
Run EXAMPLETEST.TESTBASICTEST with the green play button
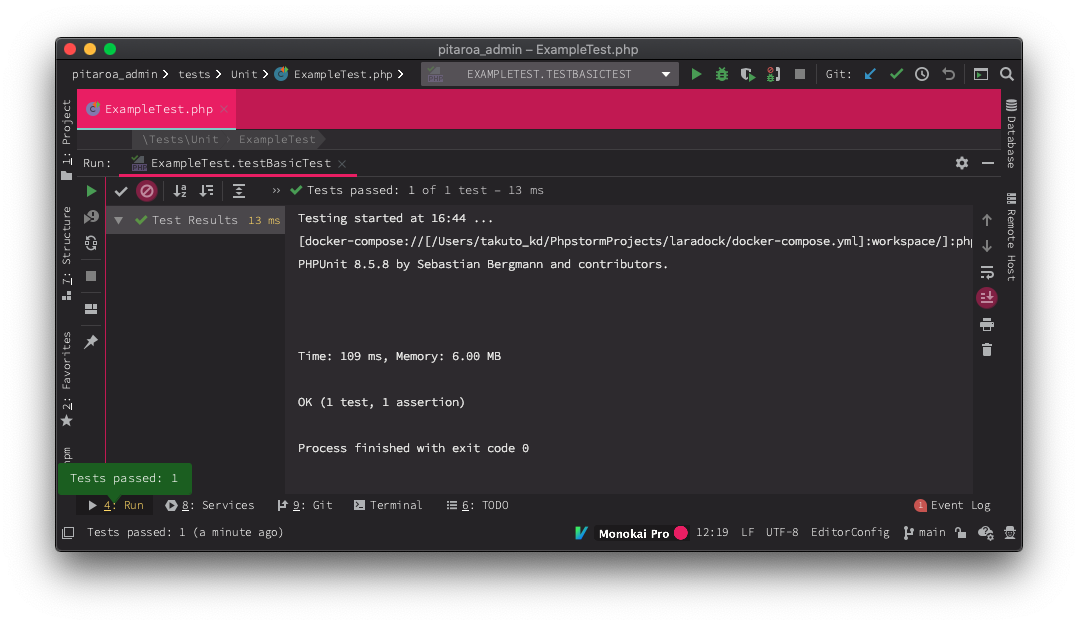click(696, 74)
